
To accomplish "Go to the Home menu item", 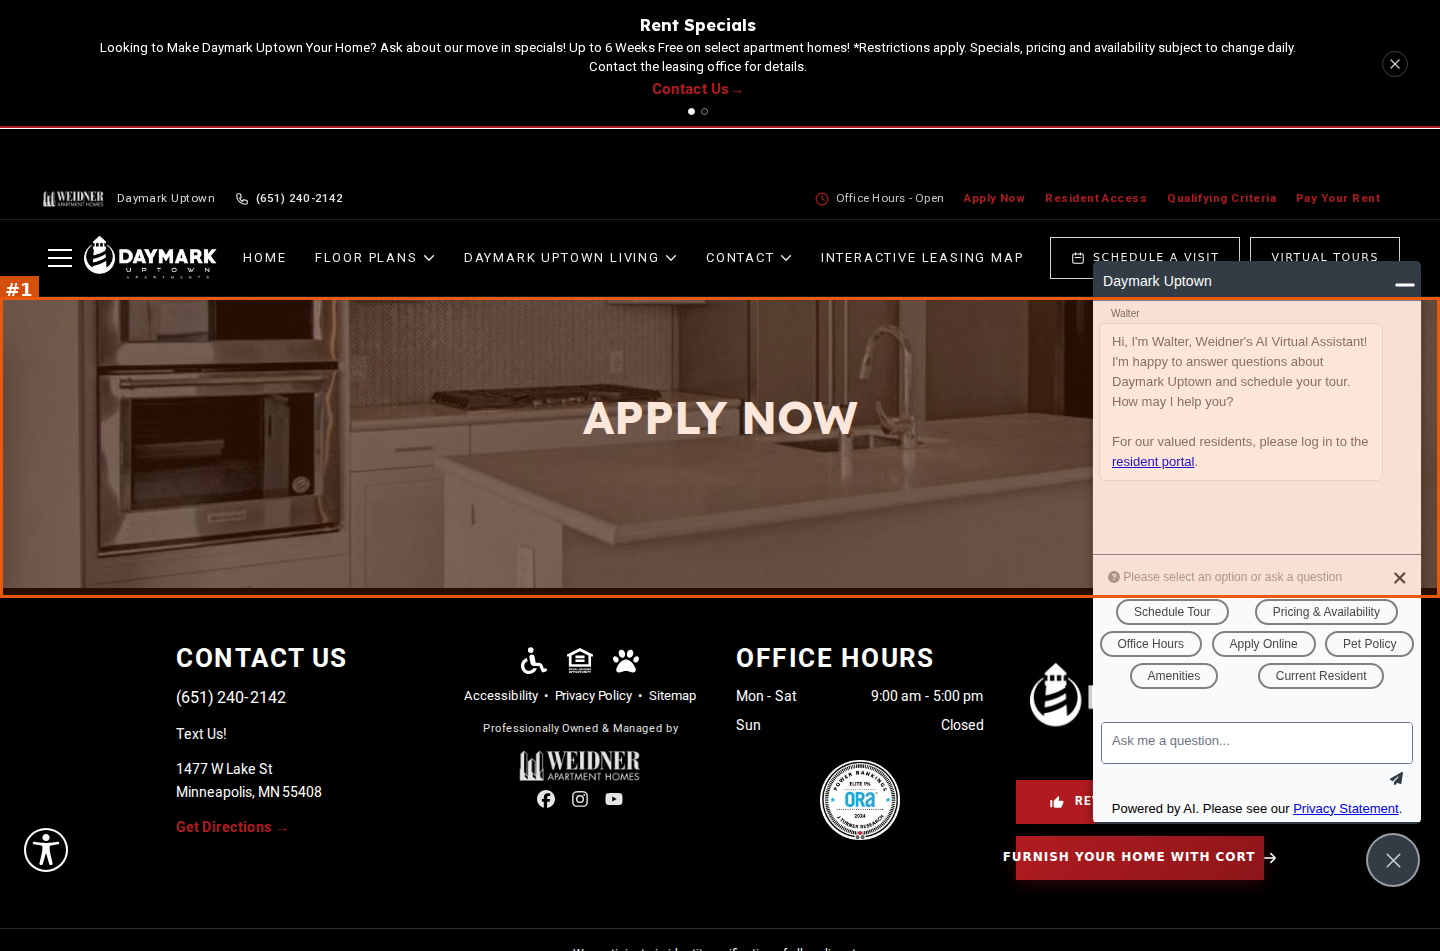I will click(x=265, y=258).
